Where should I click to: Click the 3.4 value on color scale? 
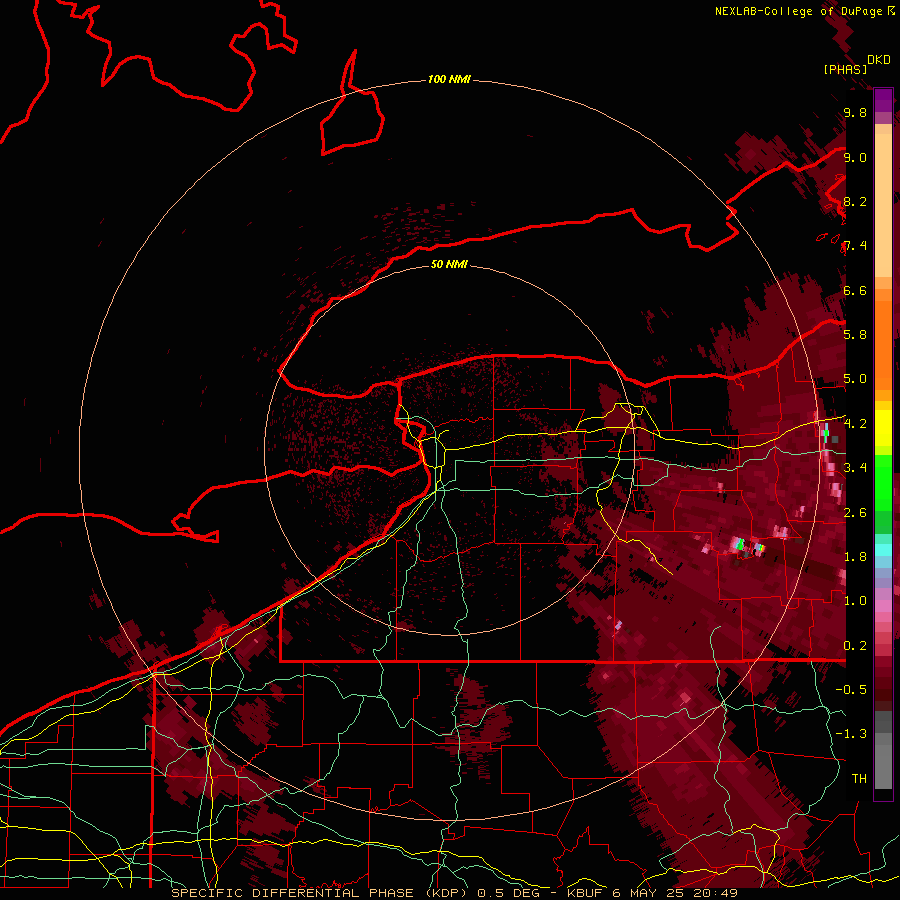855,468
